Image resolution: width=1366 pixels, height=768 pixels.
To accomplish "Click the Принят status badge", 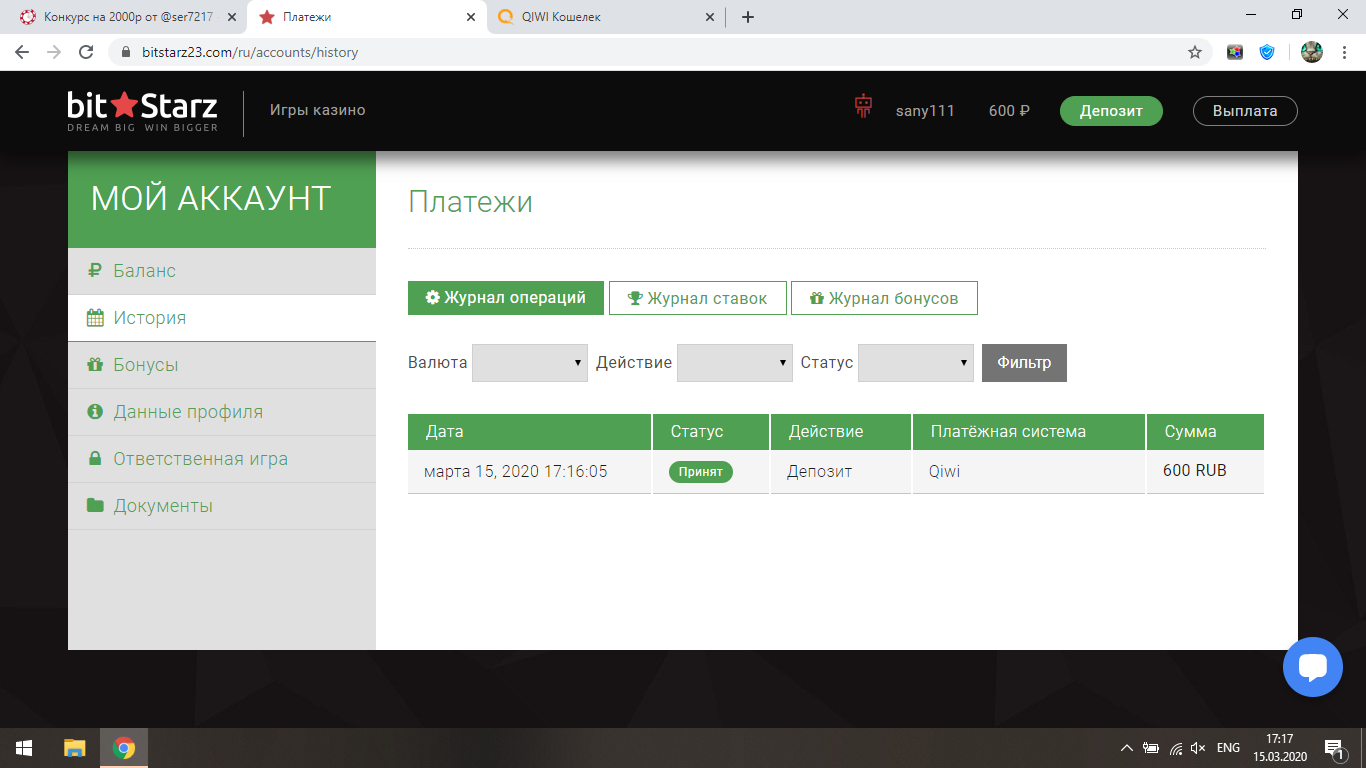I will pyautogui.click(x=701, y=471).
